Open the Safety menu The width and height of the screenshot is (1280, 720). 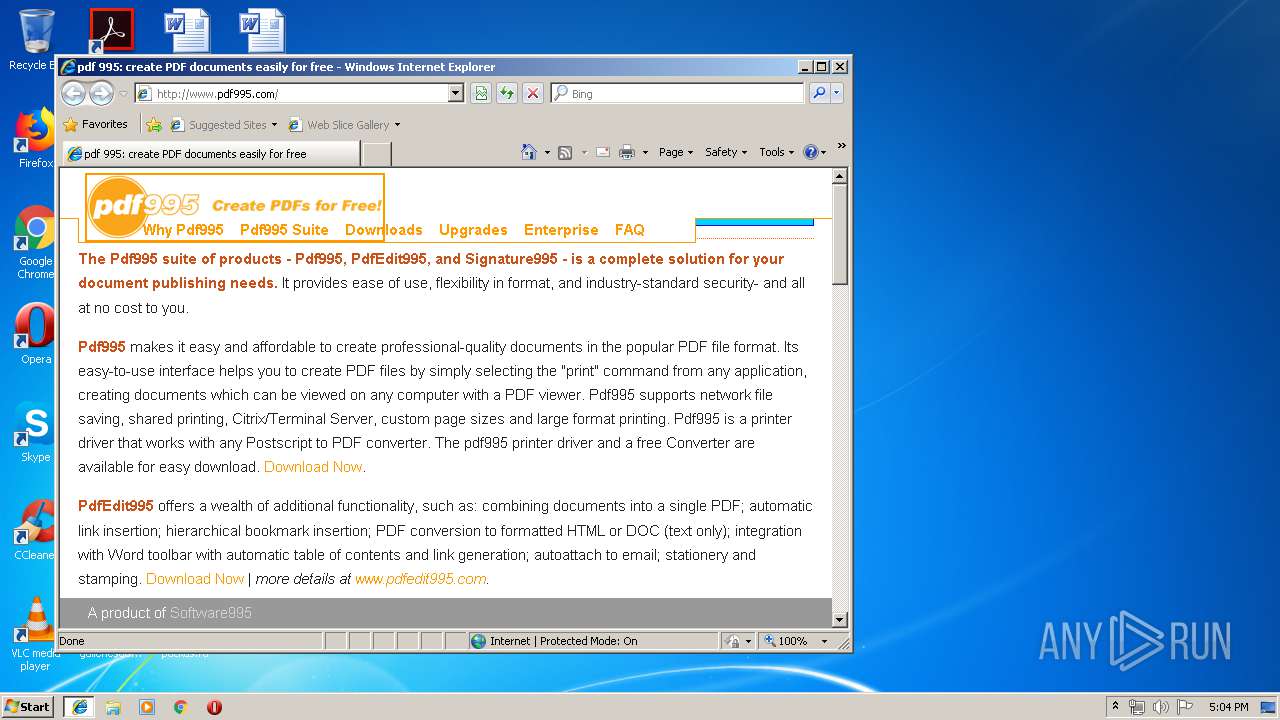[x=726, y=152]
